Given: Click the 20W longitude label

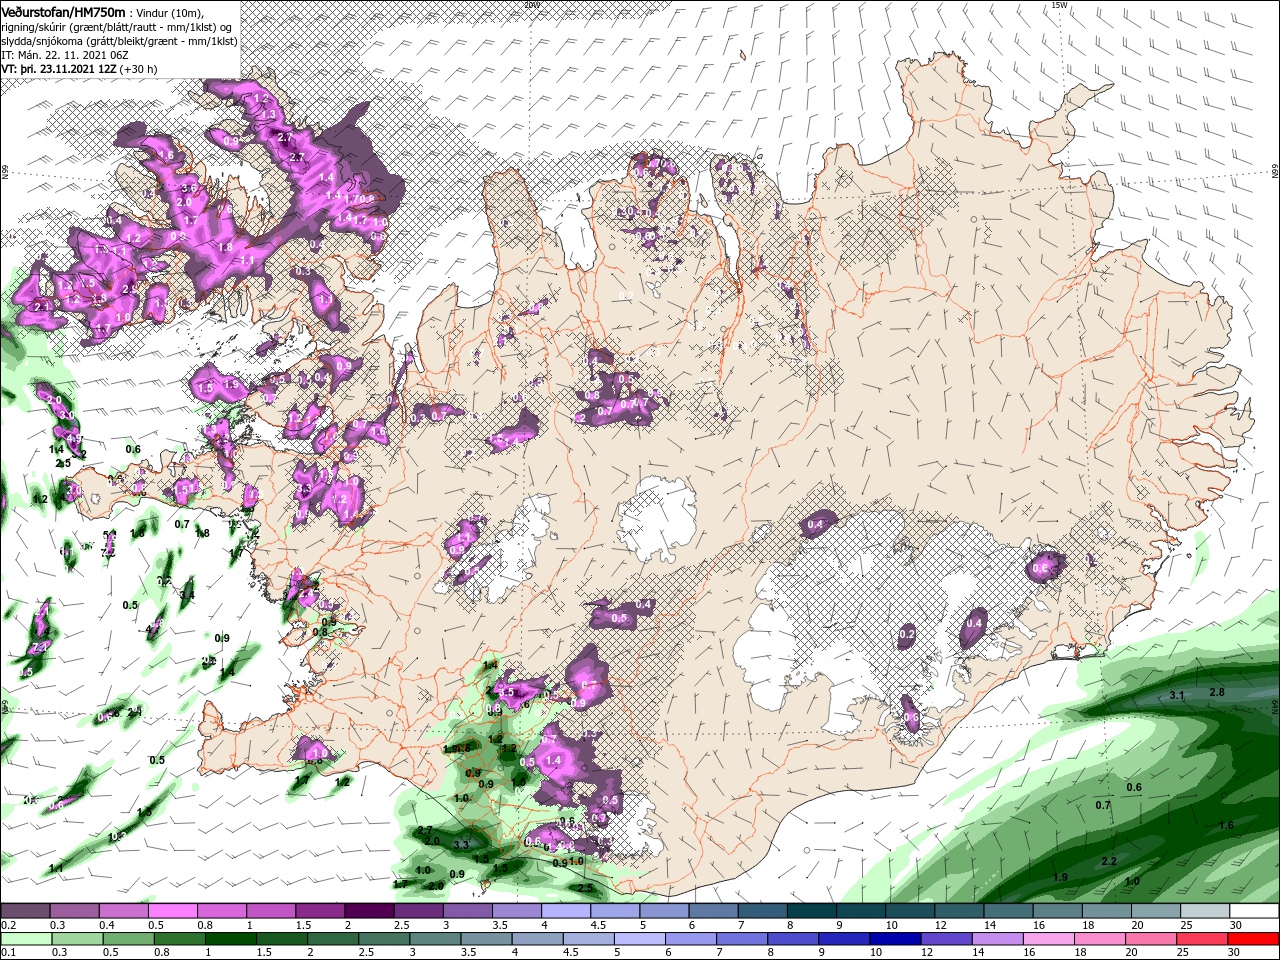Looking at the screenshot, I should click(x=532, y=5).
